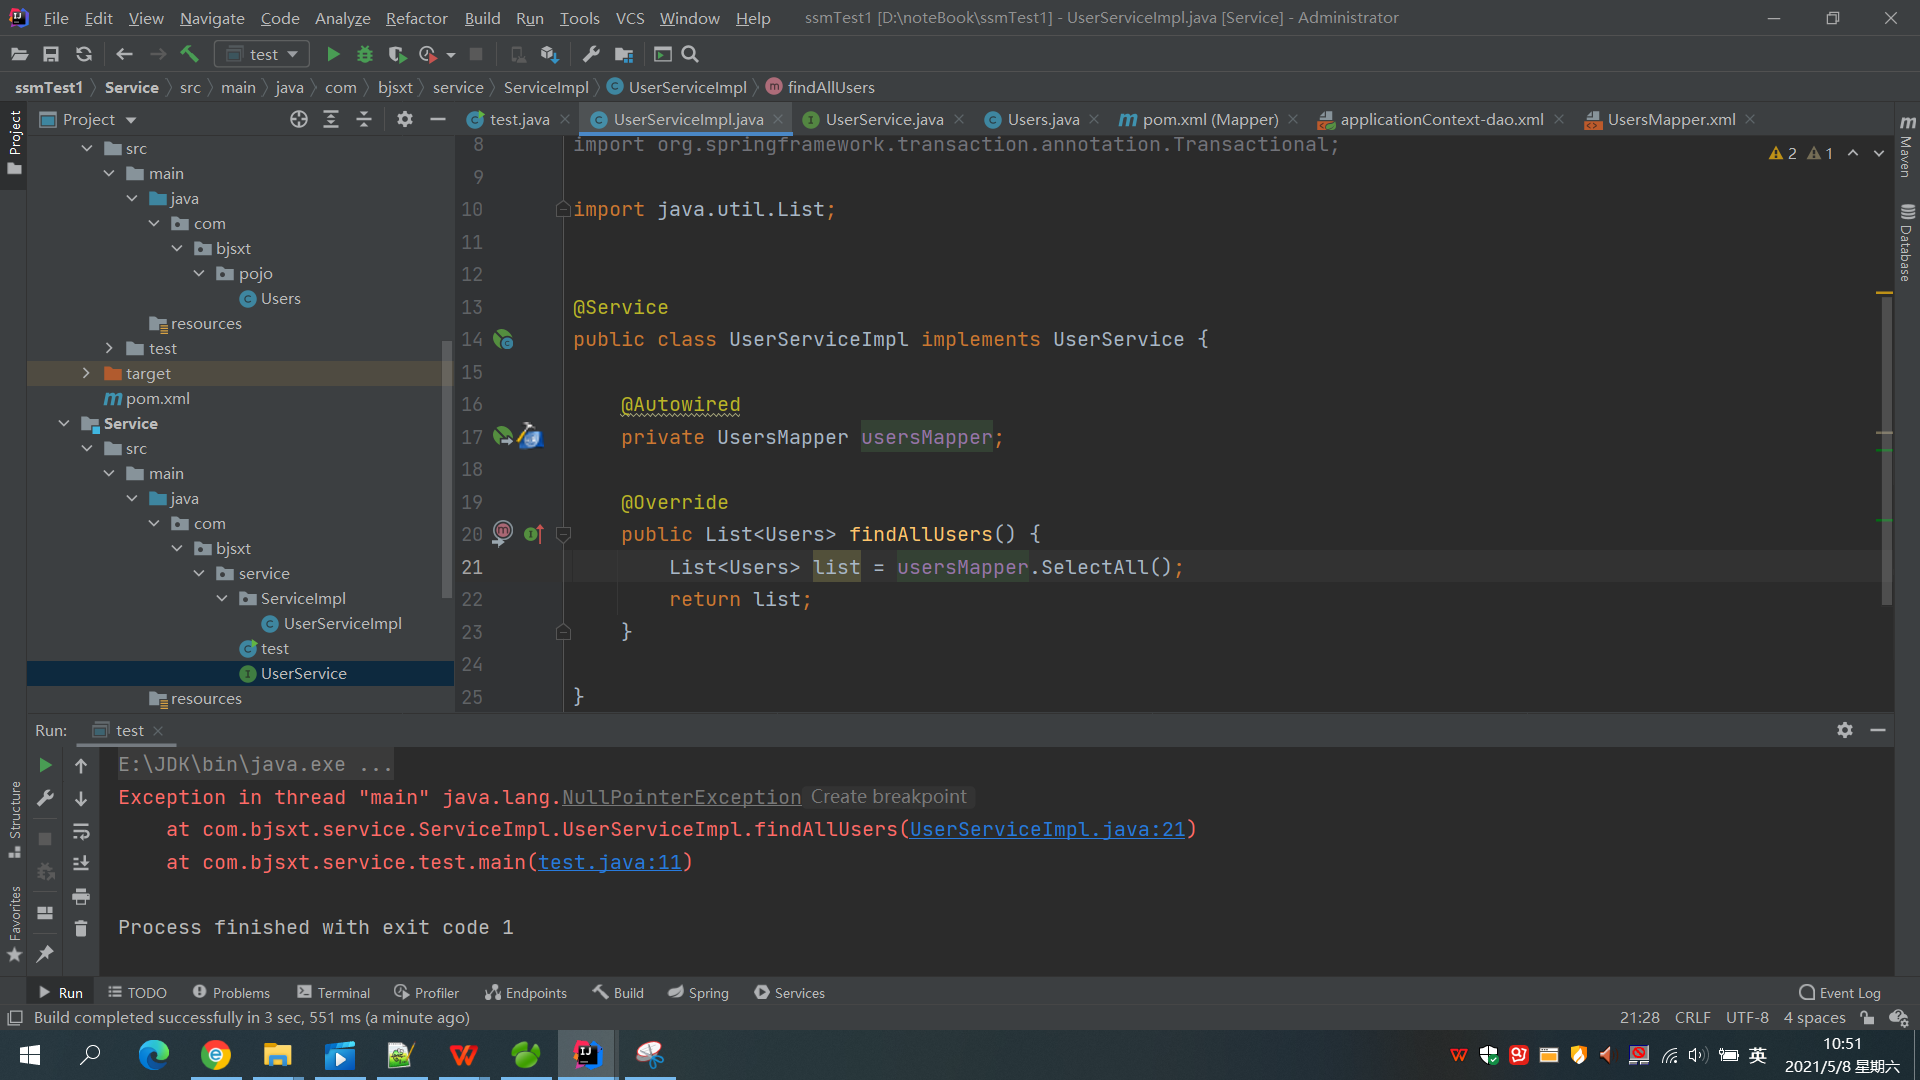Hide the Project tool window

(437, 120)
